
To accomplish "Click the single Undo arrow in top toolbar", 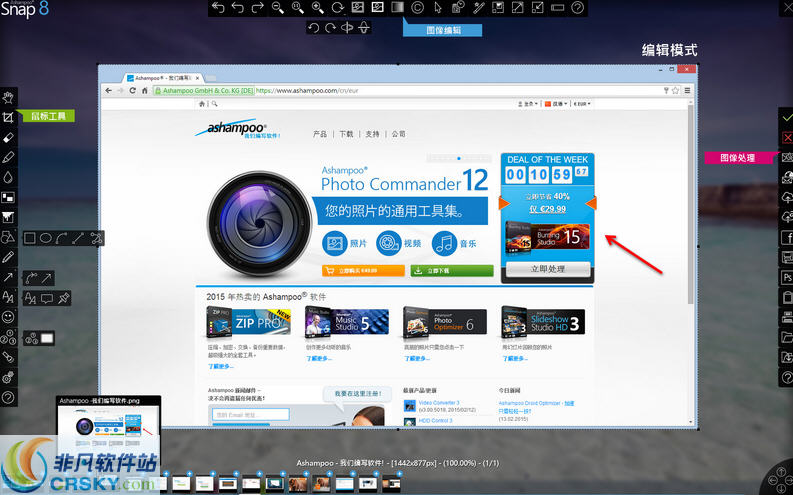I will tap(237, 8).
